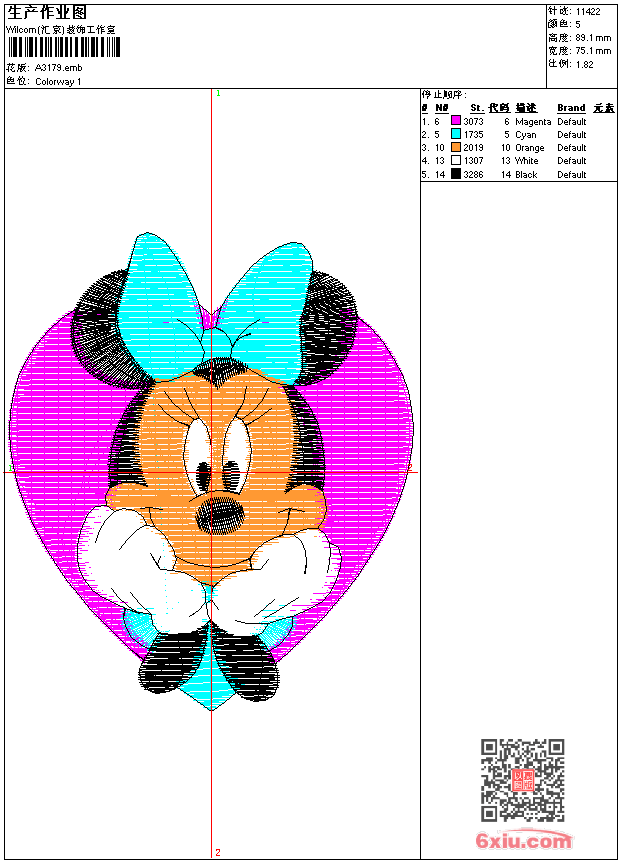The image size is (620, 860).
Task: Click the 'White' description text
Action: click(x=527, y=161)
